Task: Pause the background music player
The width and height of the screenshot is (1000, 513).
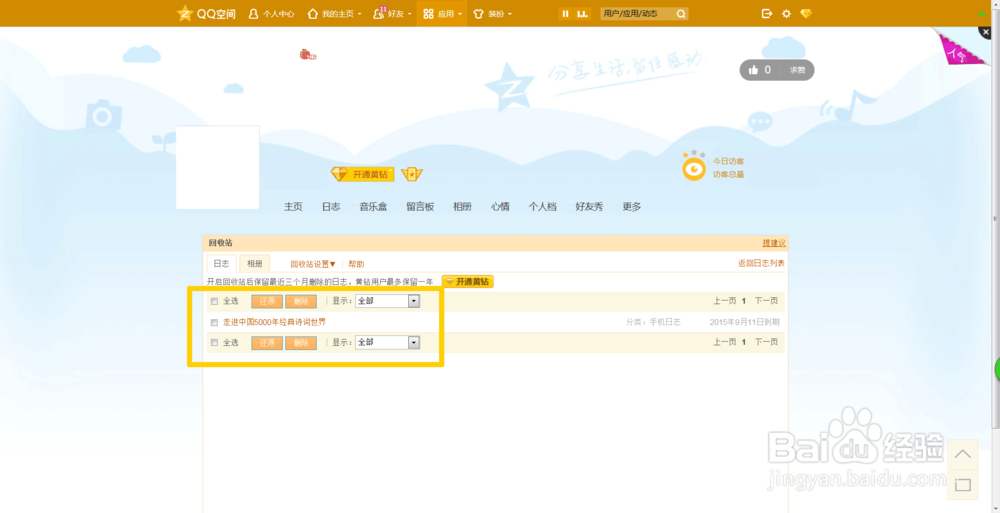Action: click(x=565, y=13)
